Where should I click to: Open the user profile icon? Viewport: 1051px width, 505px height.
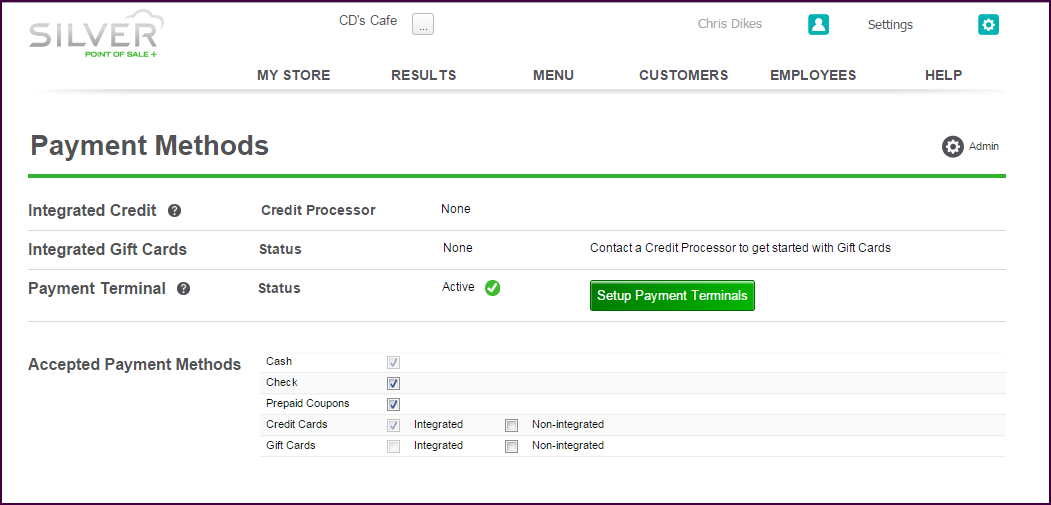[818, 25]
